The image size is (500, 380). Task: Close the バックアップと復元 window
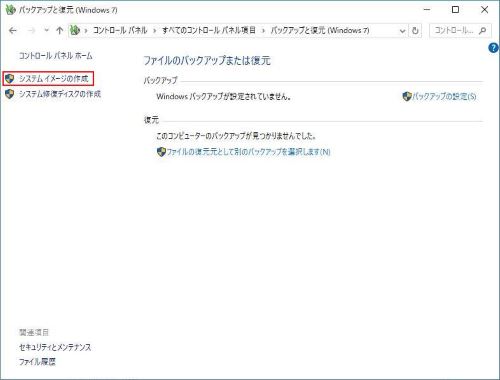tap(484, 10)
